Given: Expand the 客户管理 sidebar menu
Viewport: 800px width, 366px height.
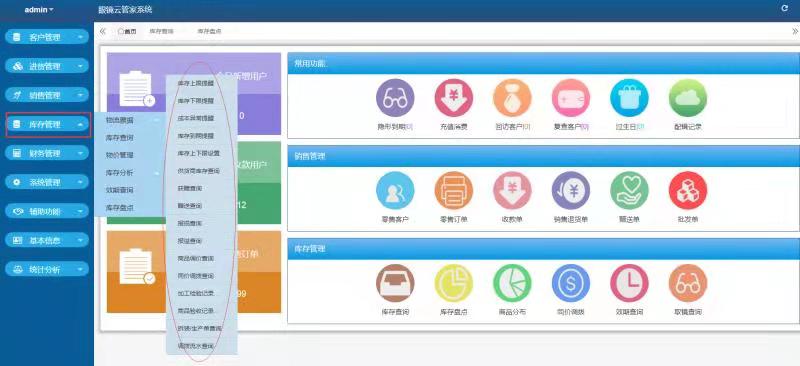Looking at the screenshot, I should point(47,37).
